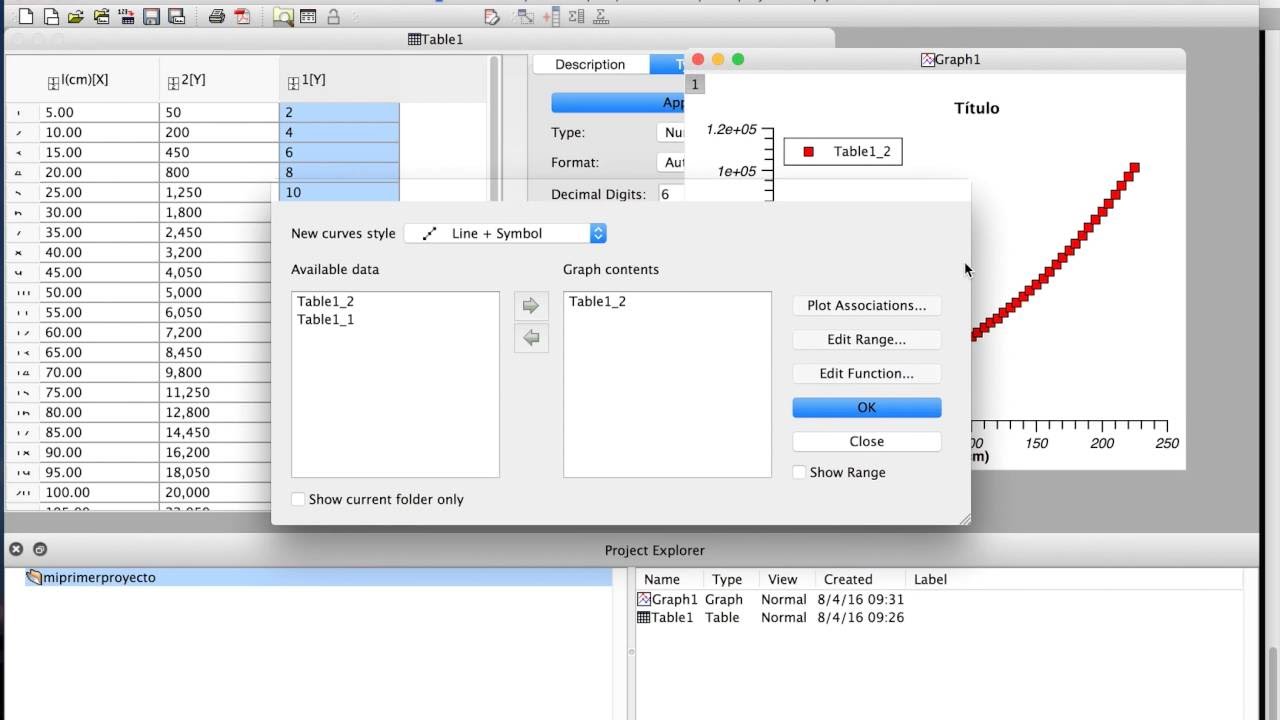
Task: Remove curve with left arrow button
Action: (x=531, y=338)
